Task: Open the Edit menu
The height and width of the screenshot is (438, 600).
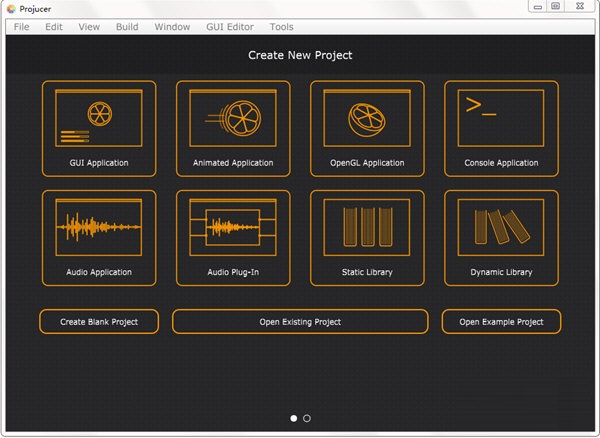Action: pos(54,27)
